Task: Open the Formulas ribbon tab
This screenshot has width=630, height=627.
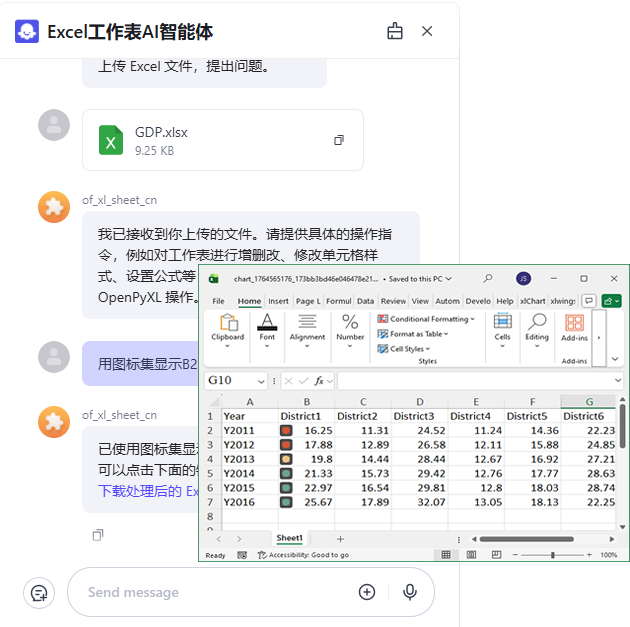Action: tap(338, 301)
